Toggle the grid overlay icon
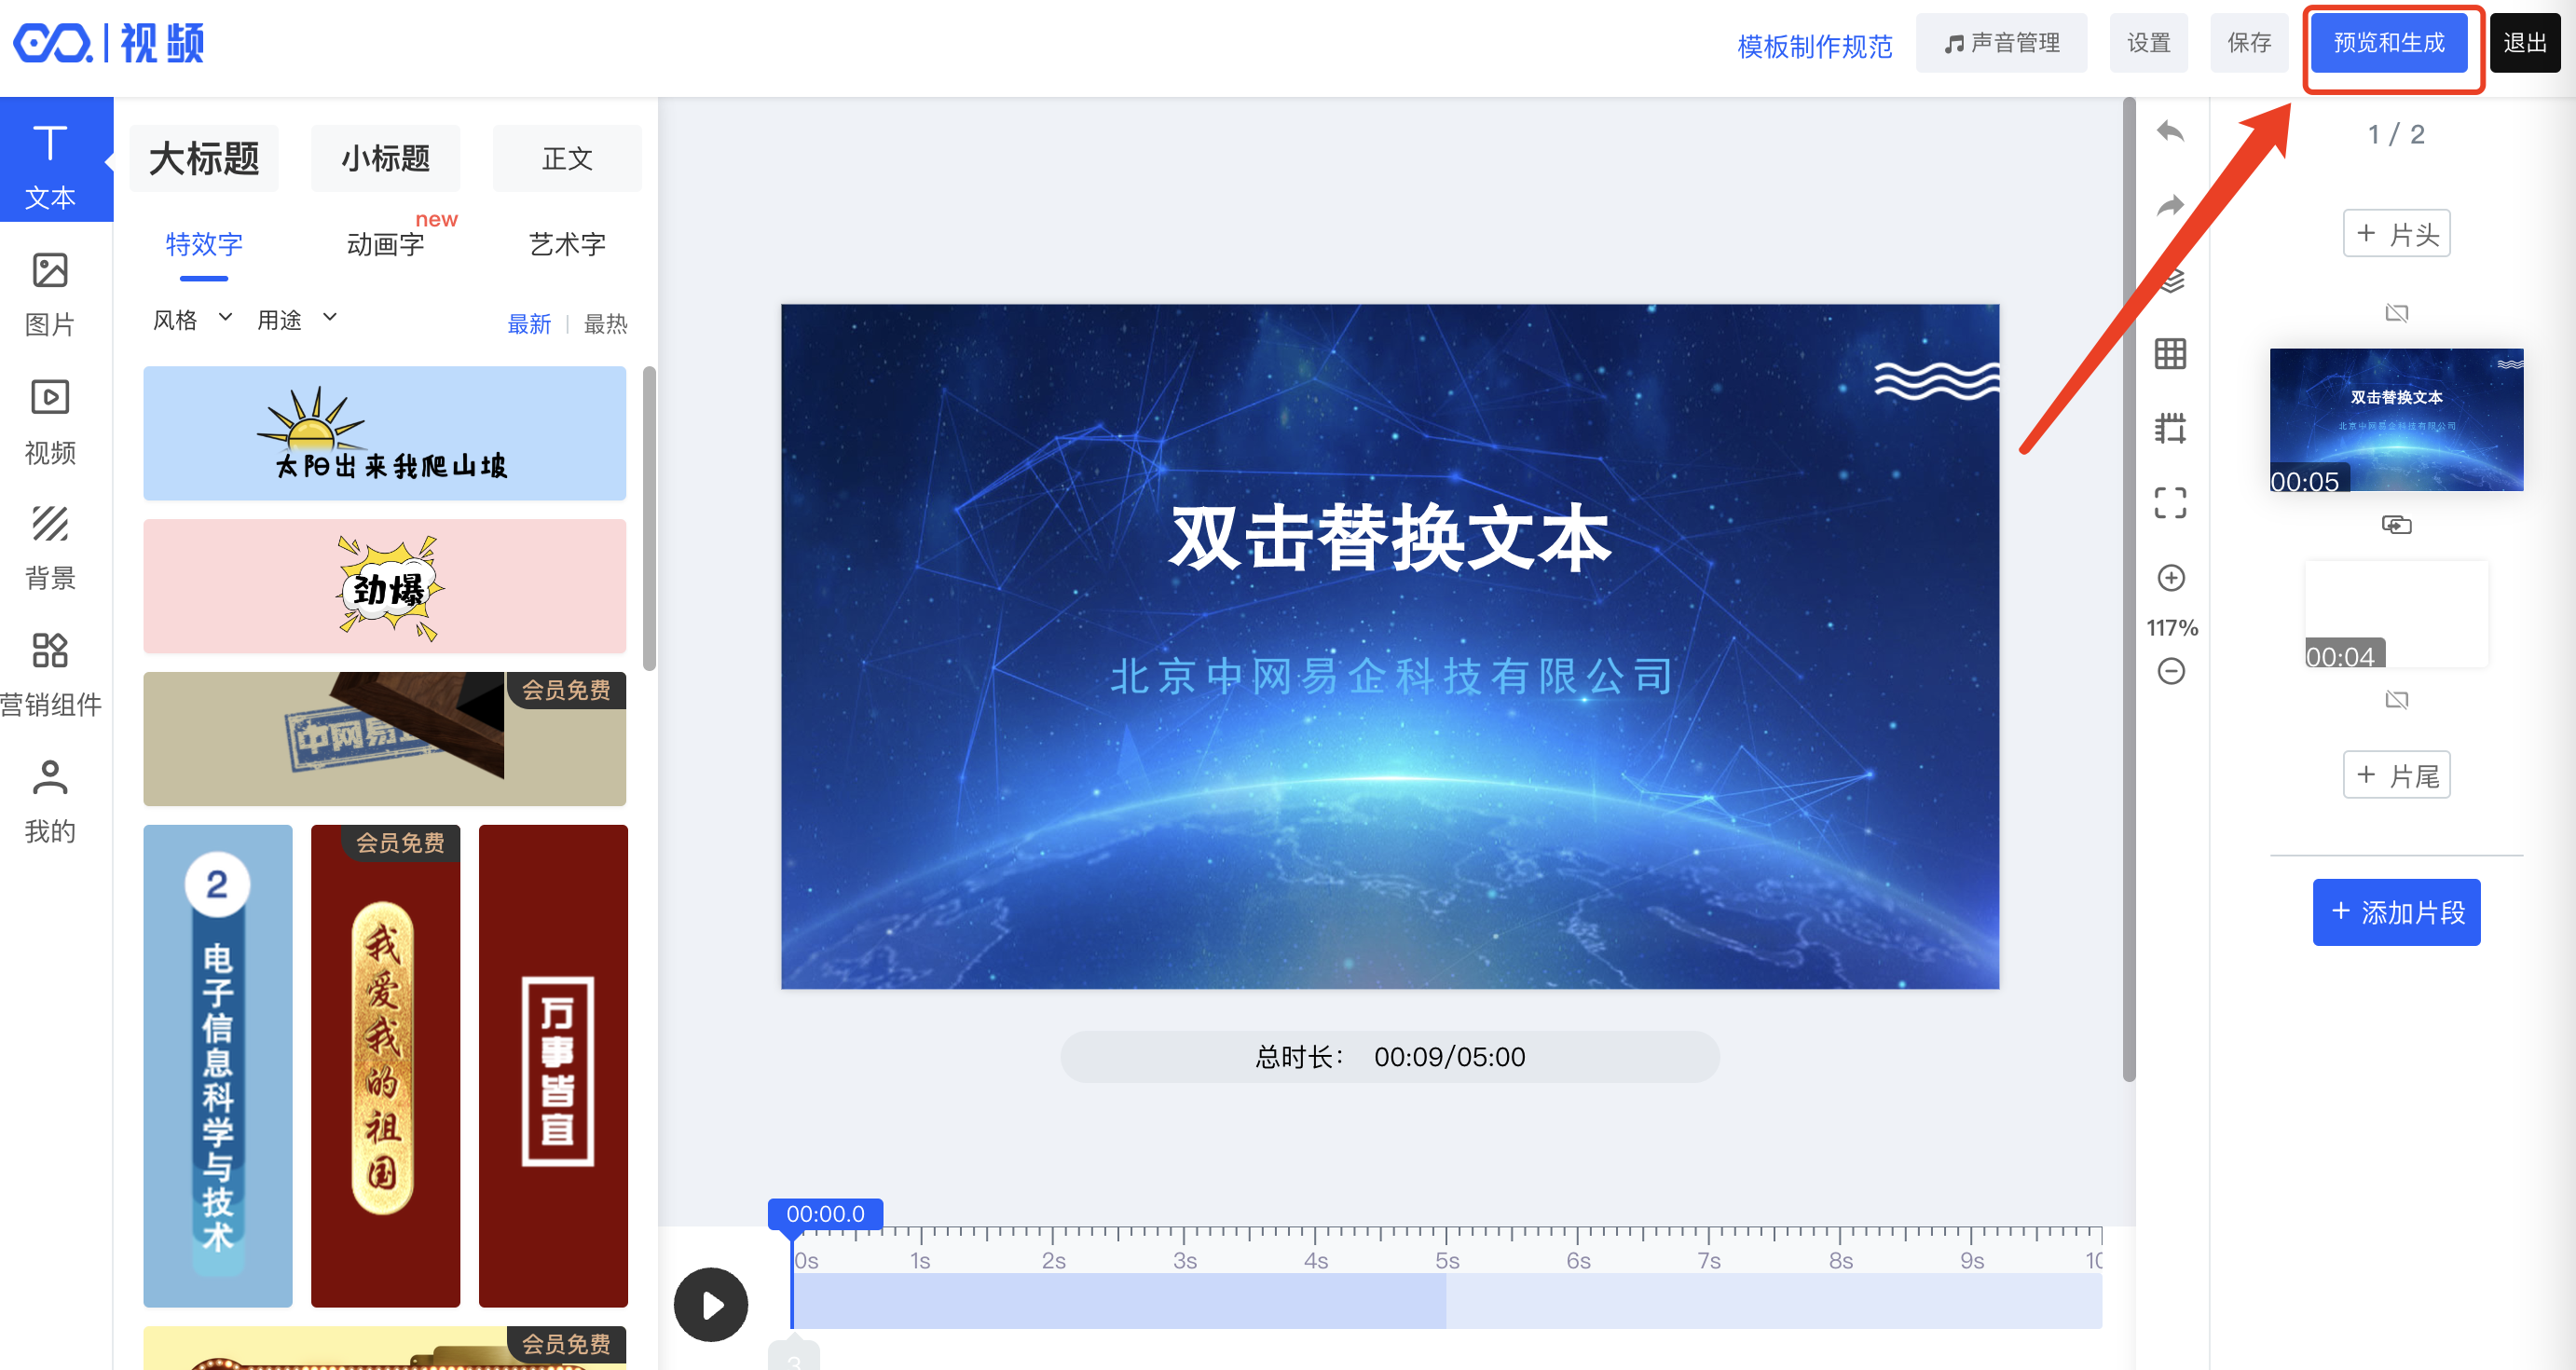Image resolution: width=2576 pixels, height=1370 pixels. 2170,354
